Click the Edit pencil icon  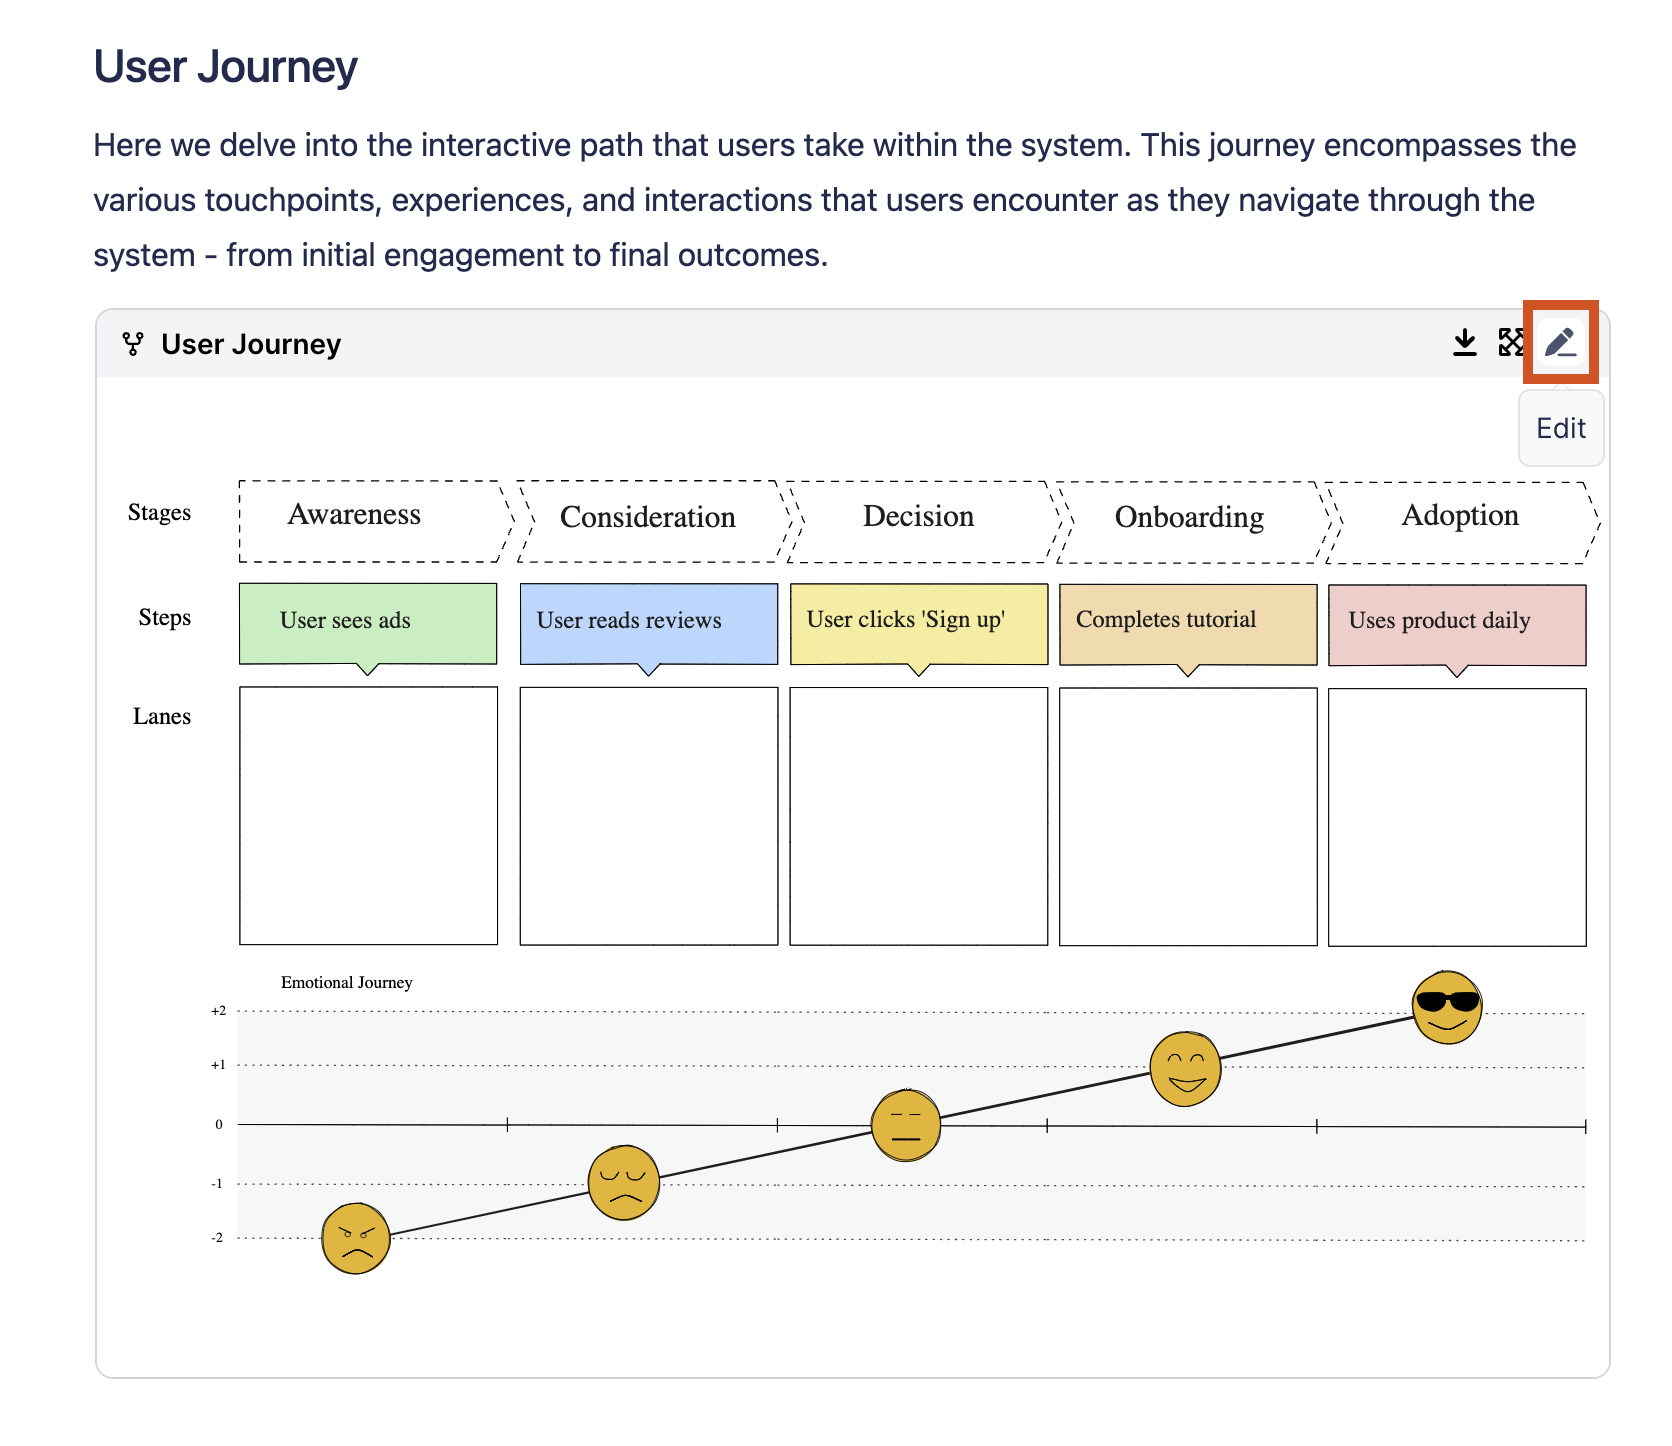tap(1560, 343)
